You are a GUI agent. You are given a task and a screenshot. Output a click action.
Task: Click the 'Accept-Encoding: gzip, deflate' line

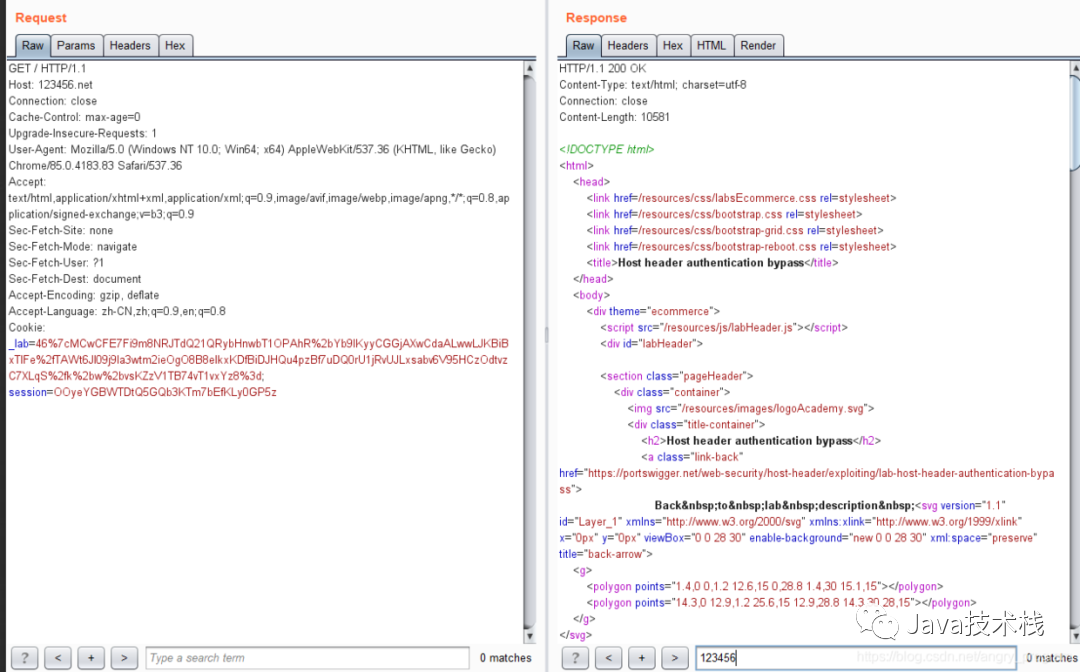[x=83, y=295]
